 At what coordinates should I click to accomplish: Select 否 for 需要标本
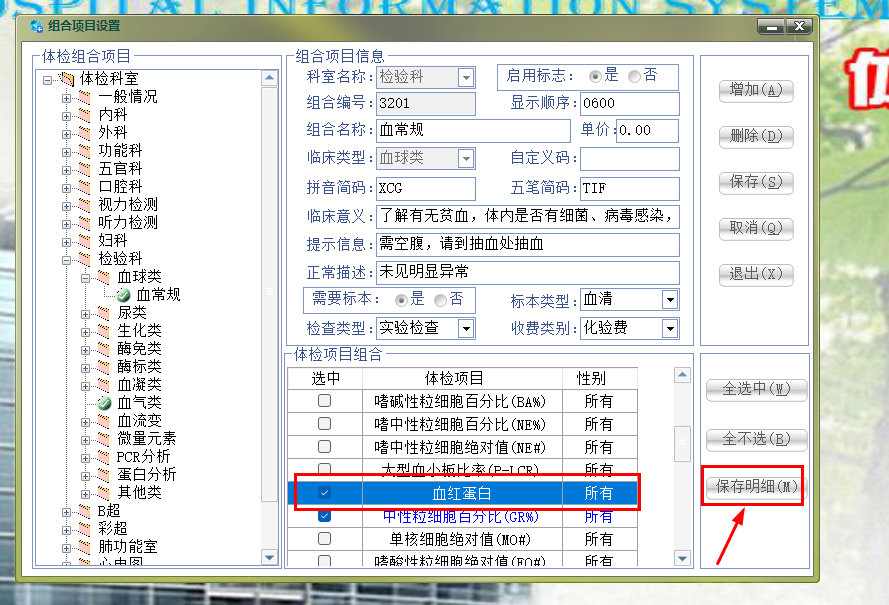click(x=441, y=300)
